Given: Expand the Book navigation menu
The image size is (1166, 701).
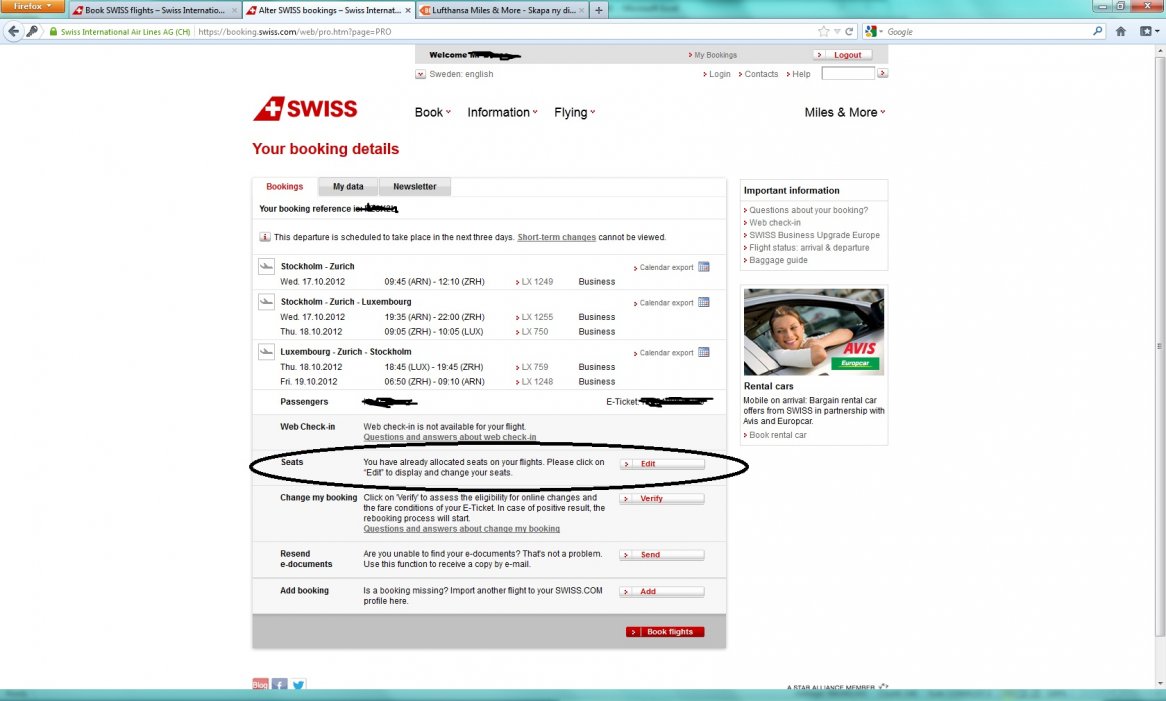Looking at the screenshot, I should click(x=432, y=113).
